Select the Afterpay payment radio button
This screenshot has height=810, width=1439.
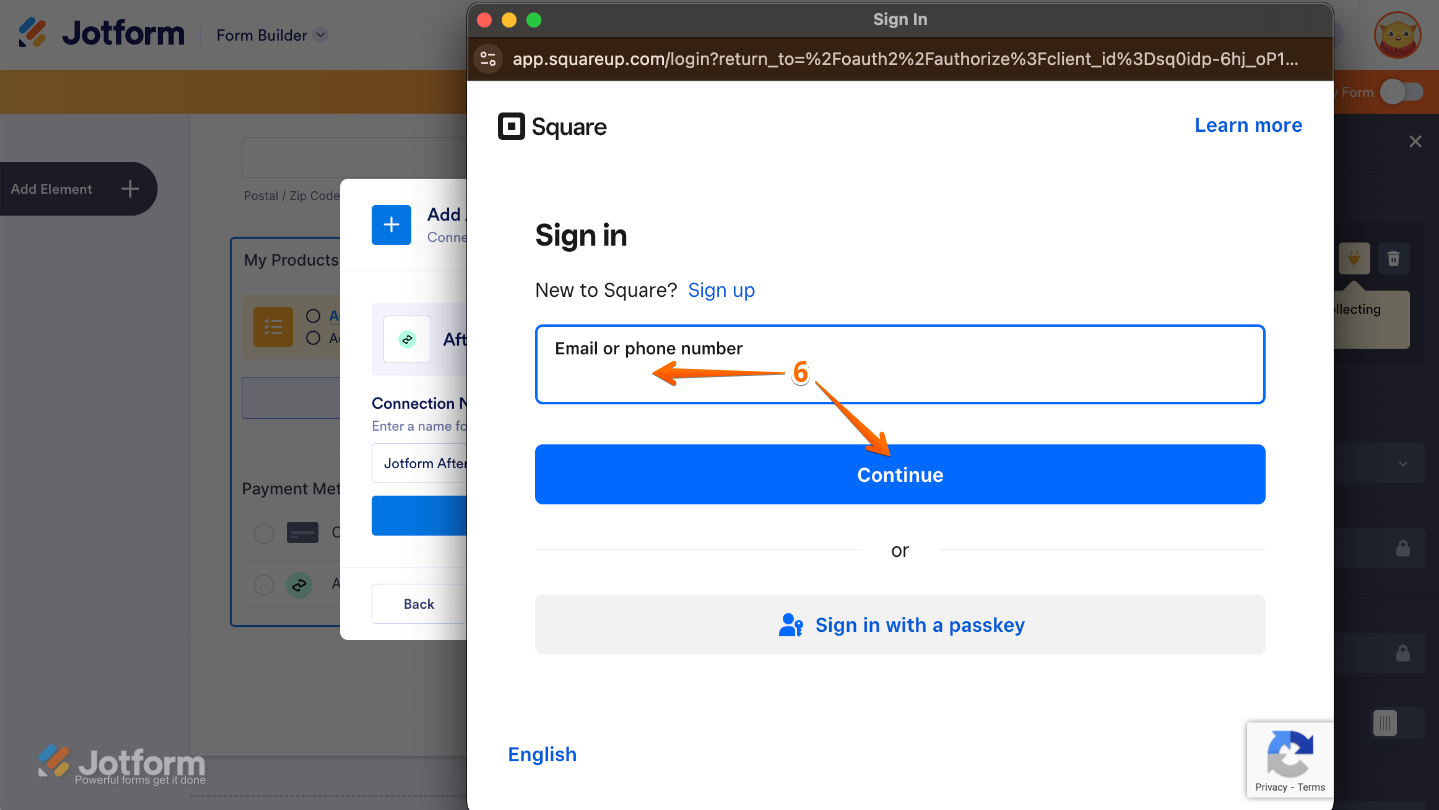point(263,584)
